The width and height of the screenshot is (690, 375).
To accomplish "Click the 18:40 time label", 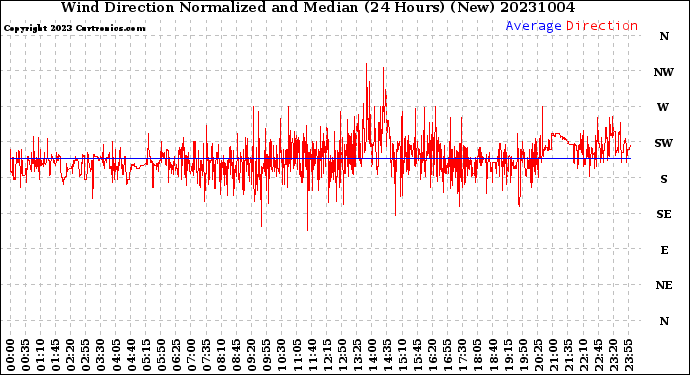I will [492, 356].
